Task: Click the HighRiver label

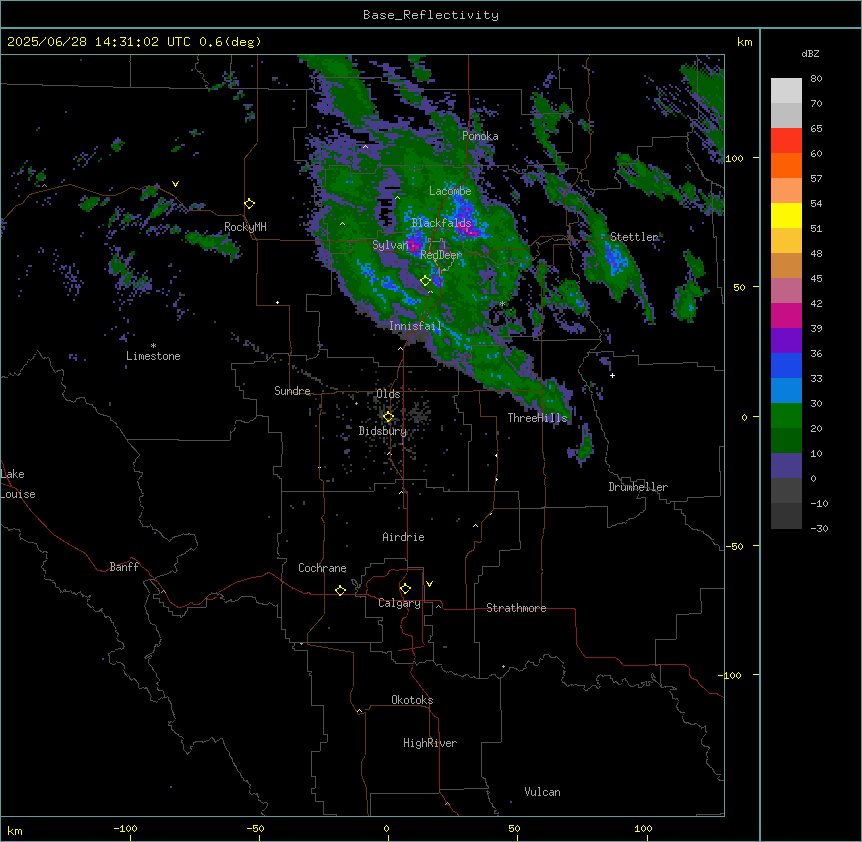Action: point(430,743)
